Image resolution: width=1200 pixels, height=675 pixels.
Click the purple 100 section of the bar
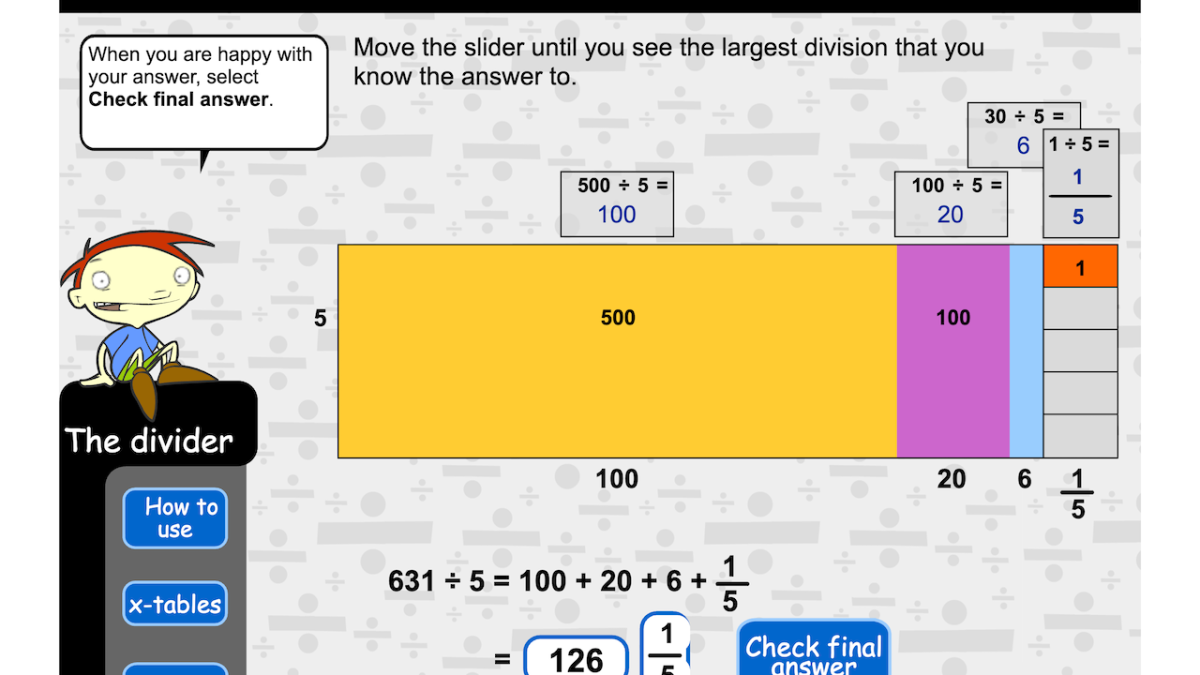coord(952,350)
